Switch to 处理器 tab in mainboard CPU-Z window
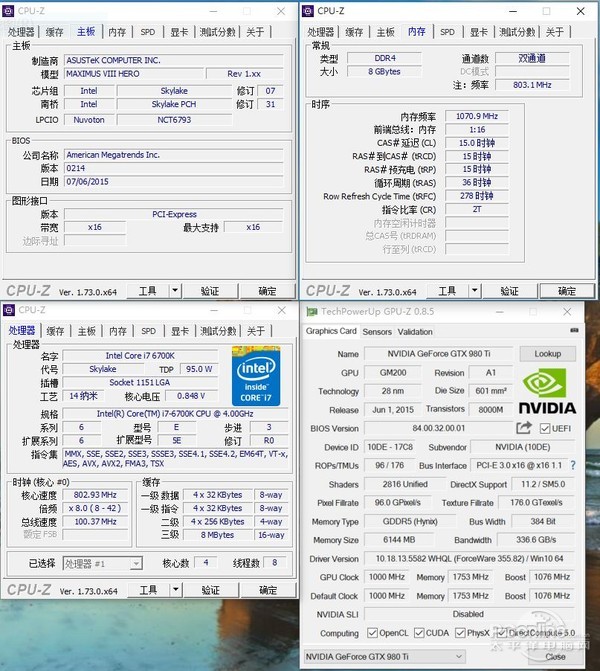600x671 pixels. (x=21, y=32)
